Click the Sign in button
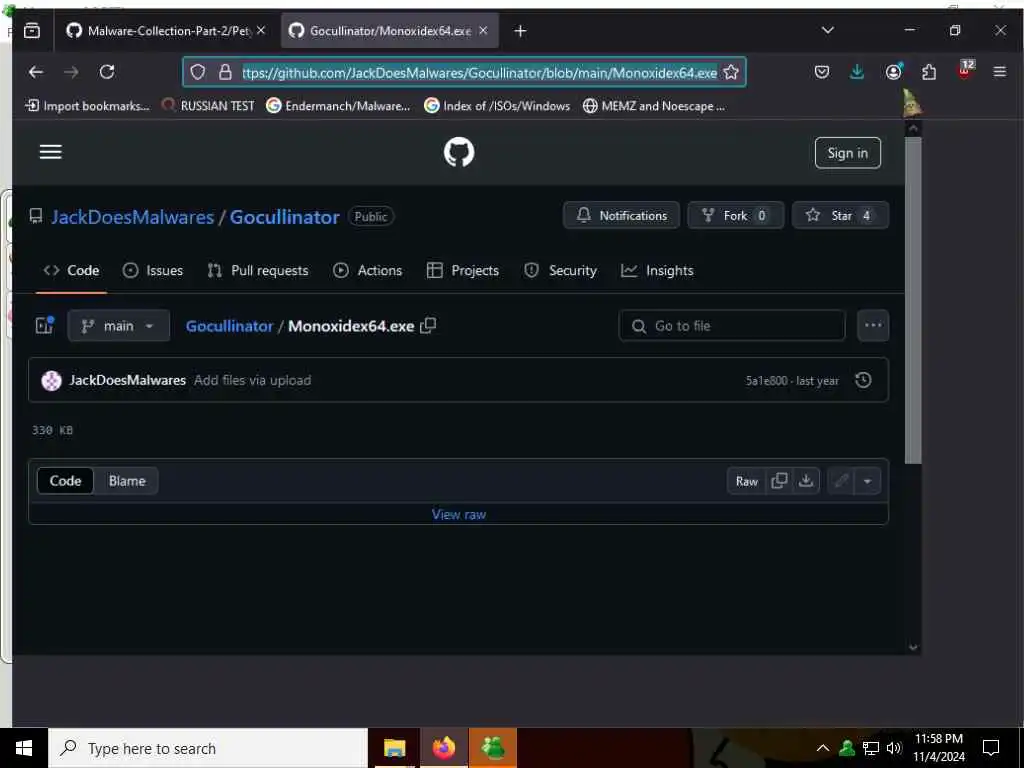Screen dimensions: 1024x768 point(847,153)
